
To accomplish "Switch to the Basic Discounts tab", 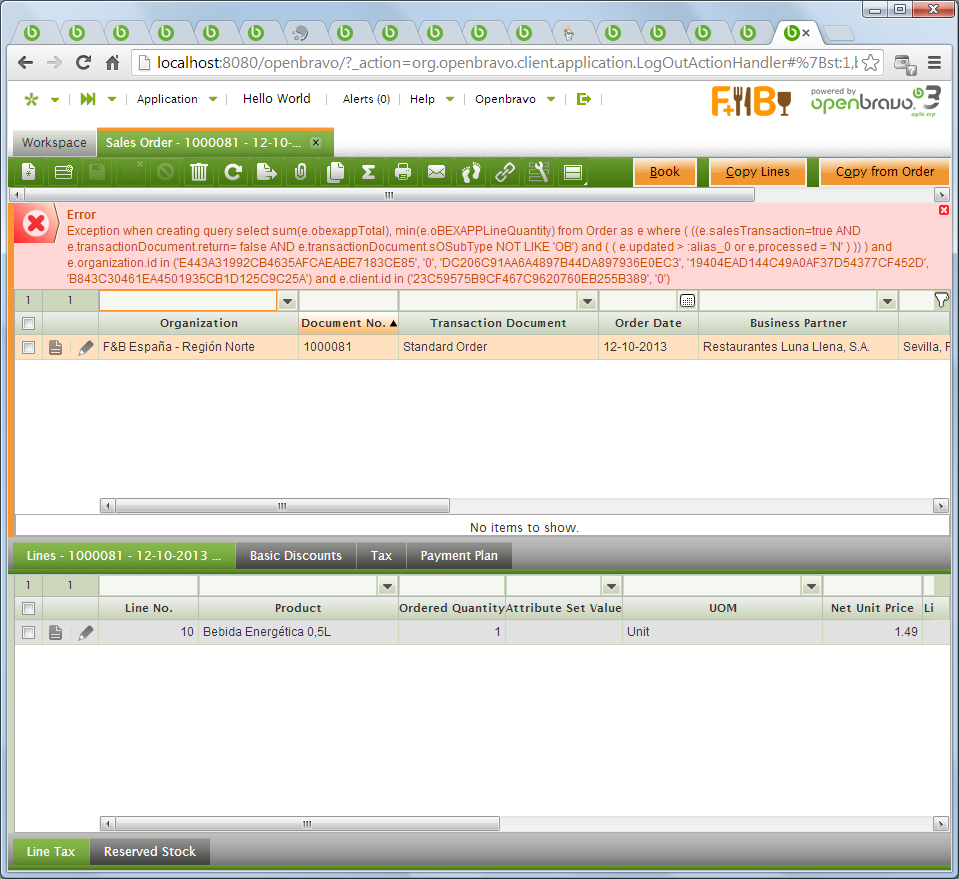I will coord(295,556).
